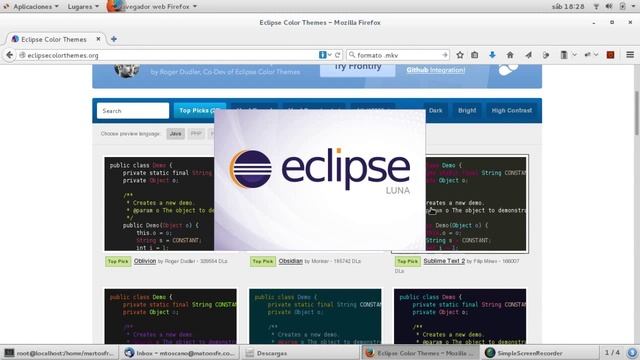Click the developer icon after the paper plane
Image resolution: width=640 pixels, height=360 pixels.
546,55
